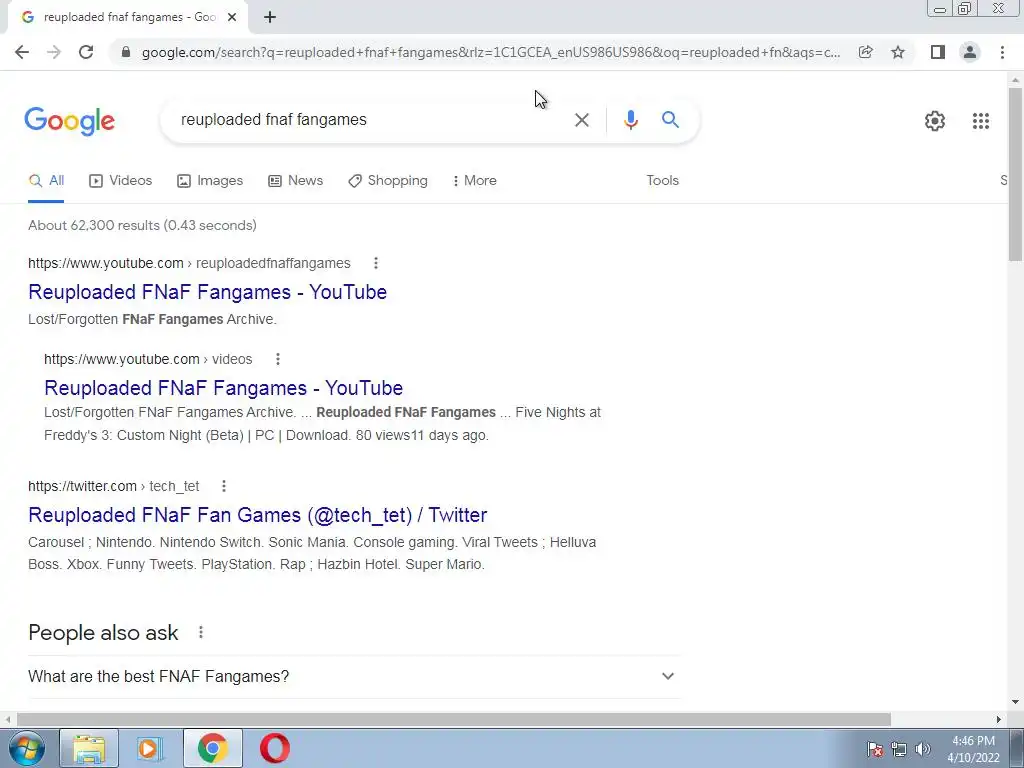Click the About 62,300 results text
Image resolution: width=1024 pixels, height=768 pixels.
coord(142,225)
